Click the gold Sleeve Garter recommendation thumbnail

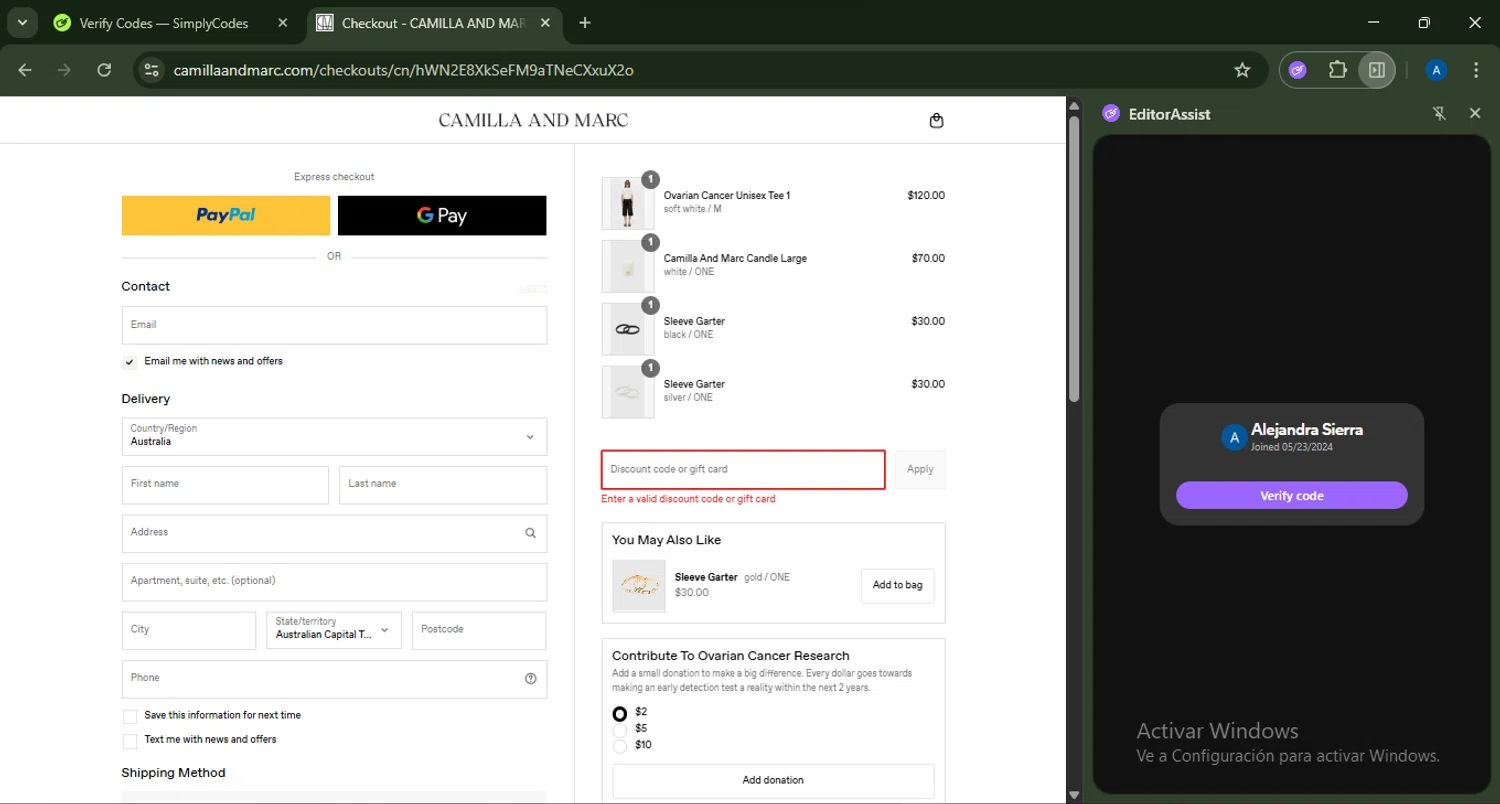click(639, 586)
